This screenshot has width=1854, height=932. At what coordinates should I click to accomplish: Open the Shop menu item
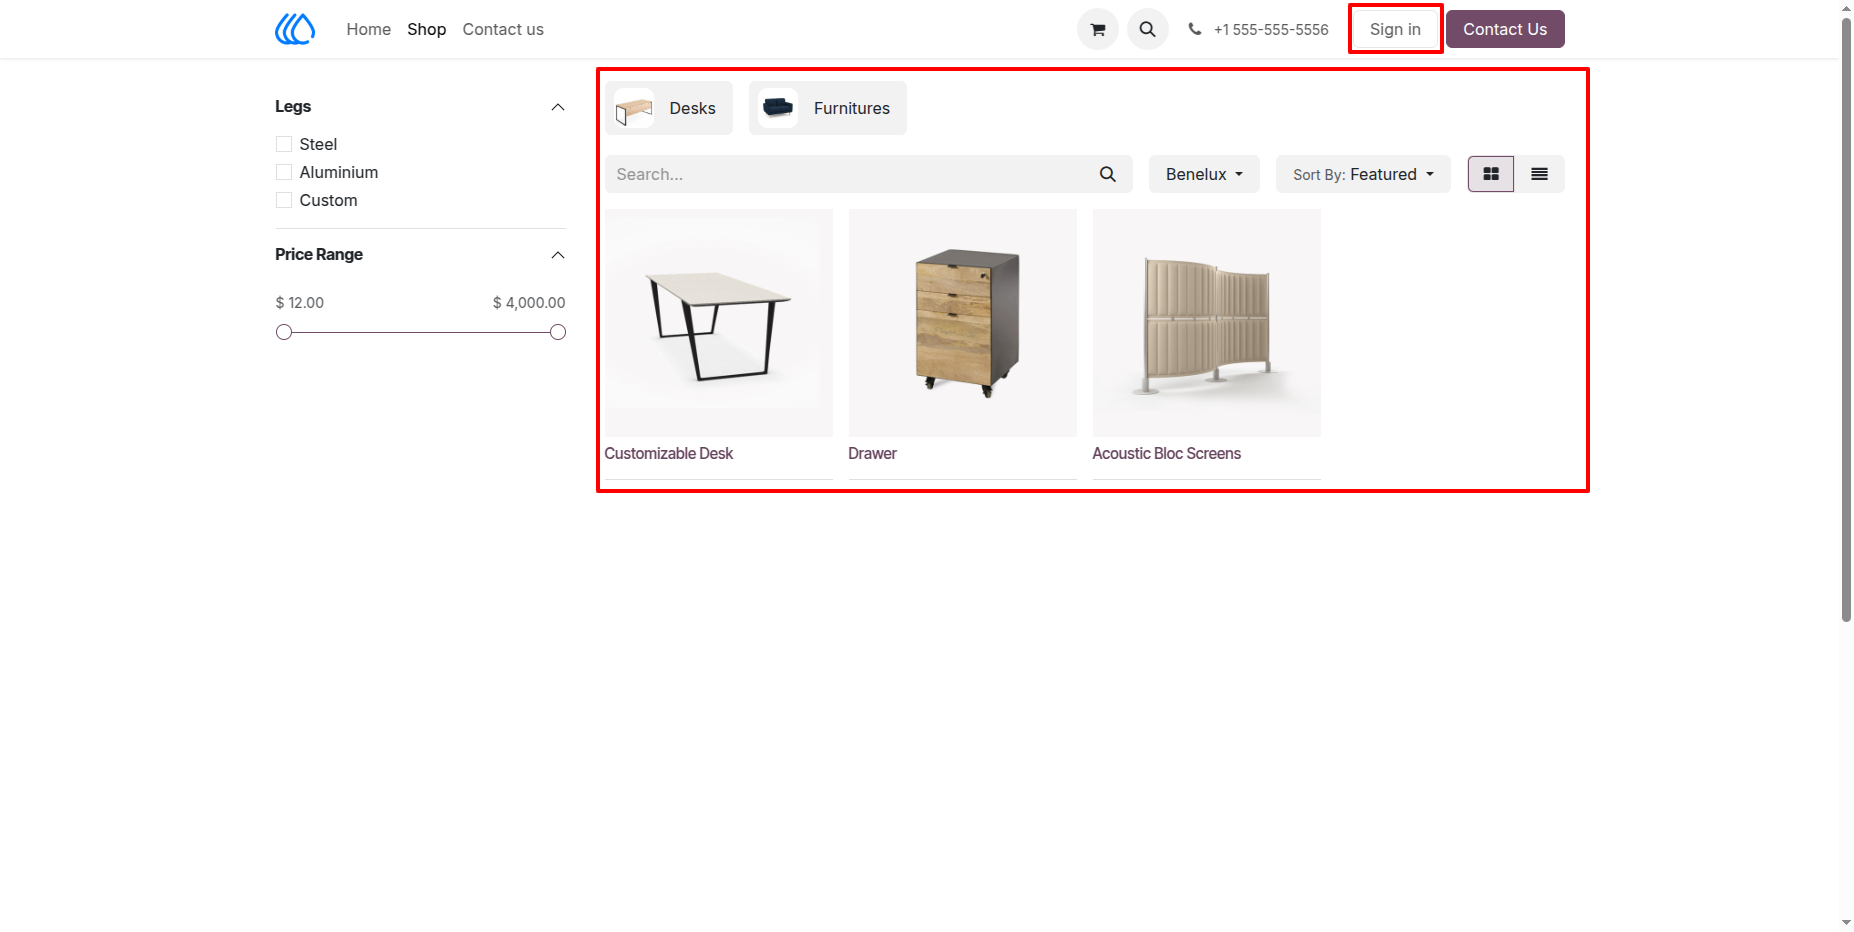pos(427,29)
